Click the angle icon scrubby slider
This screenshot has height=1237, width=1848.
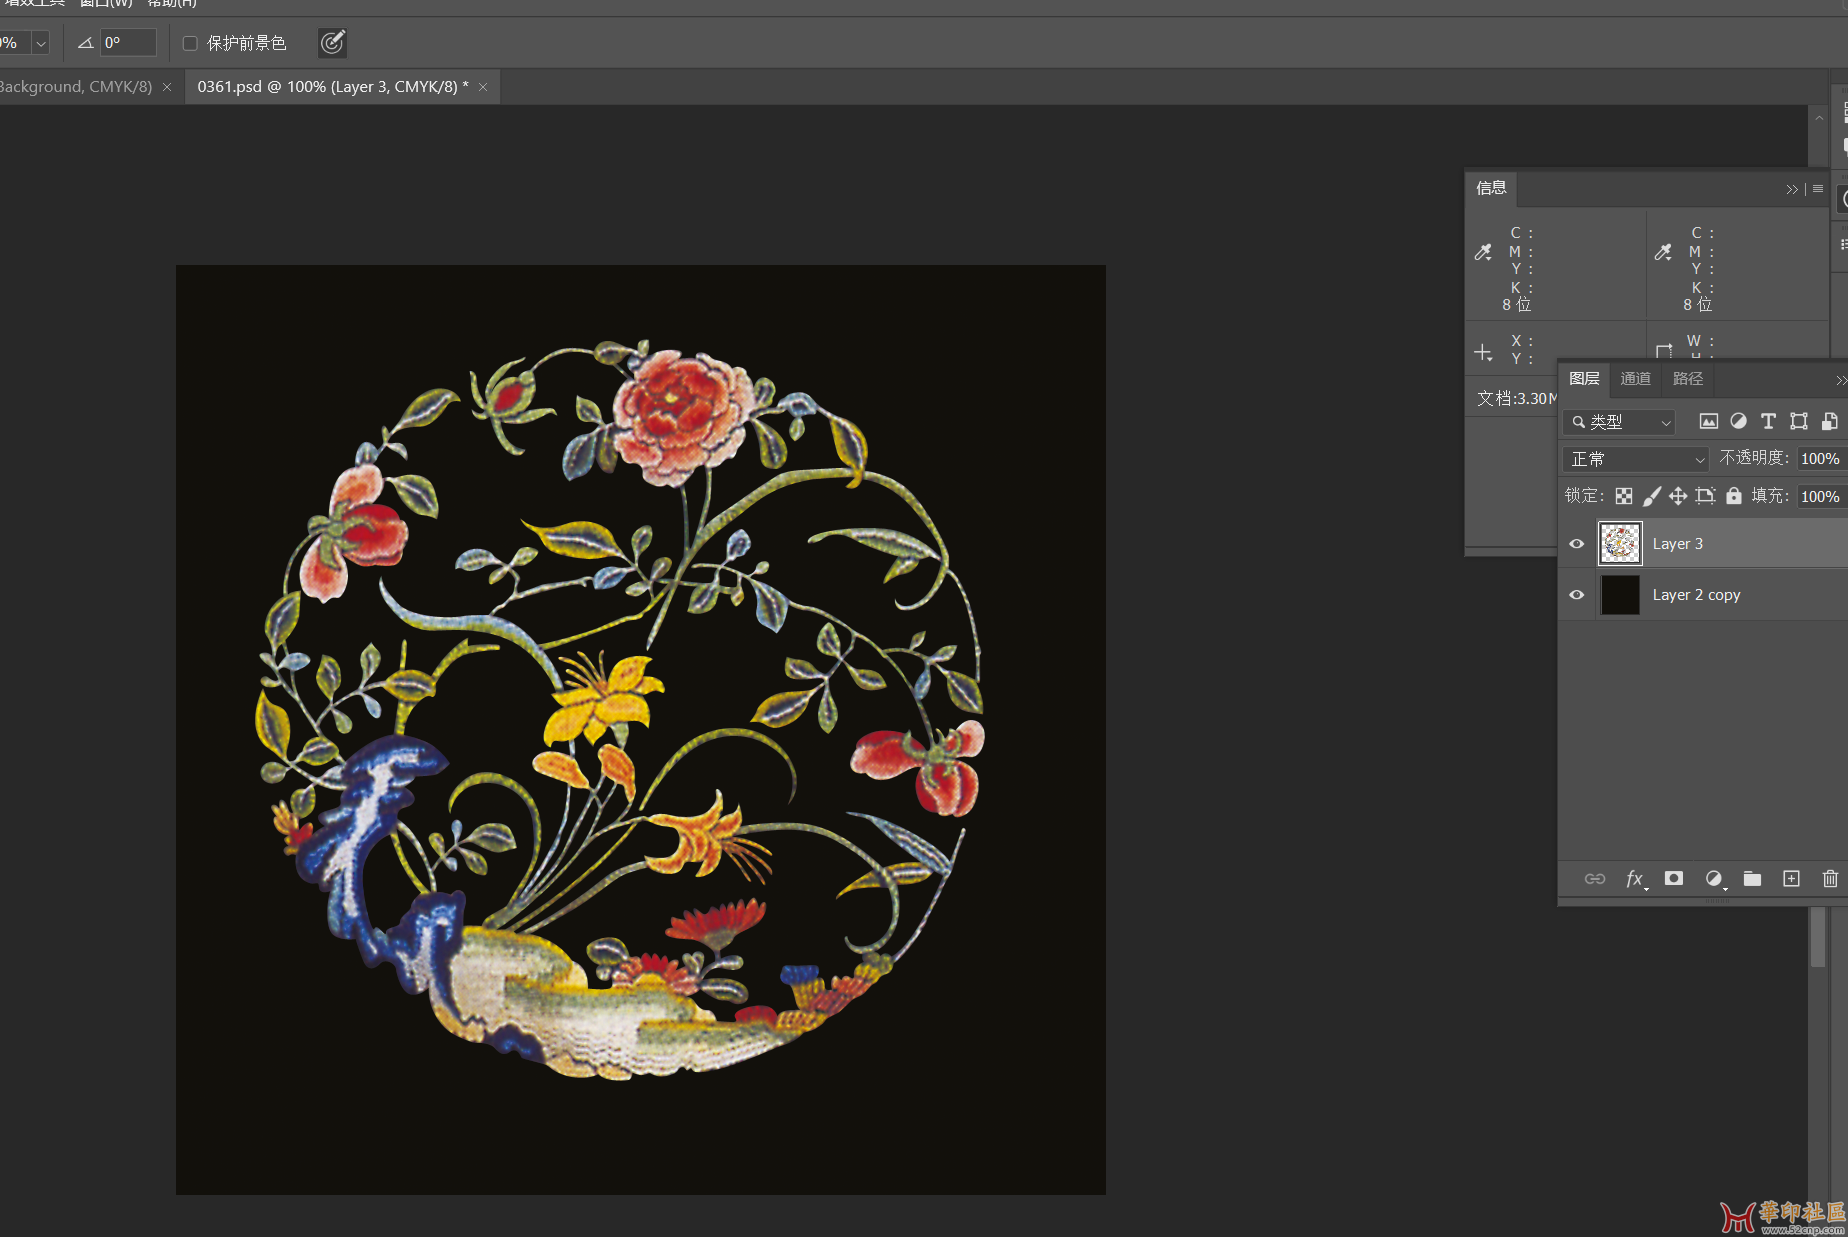coord(85,43)
